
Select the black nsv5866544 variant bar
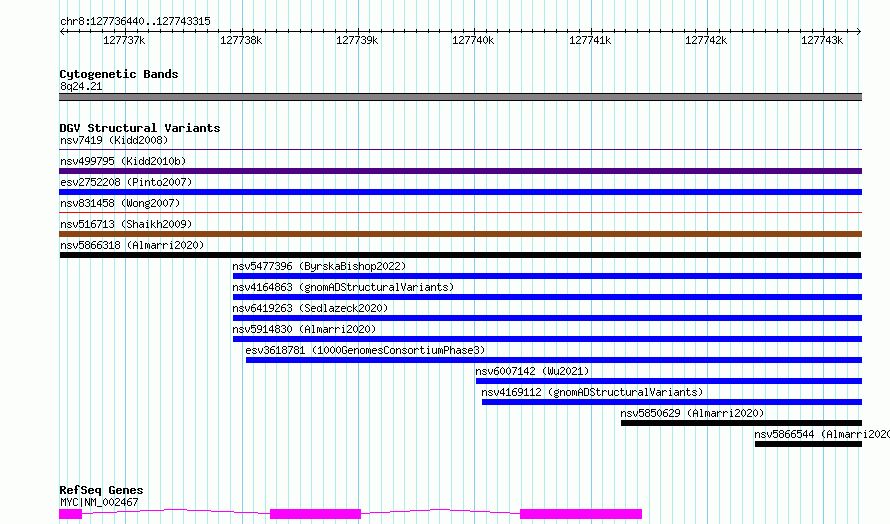tap(808, 444)
